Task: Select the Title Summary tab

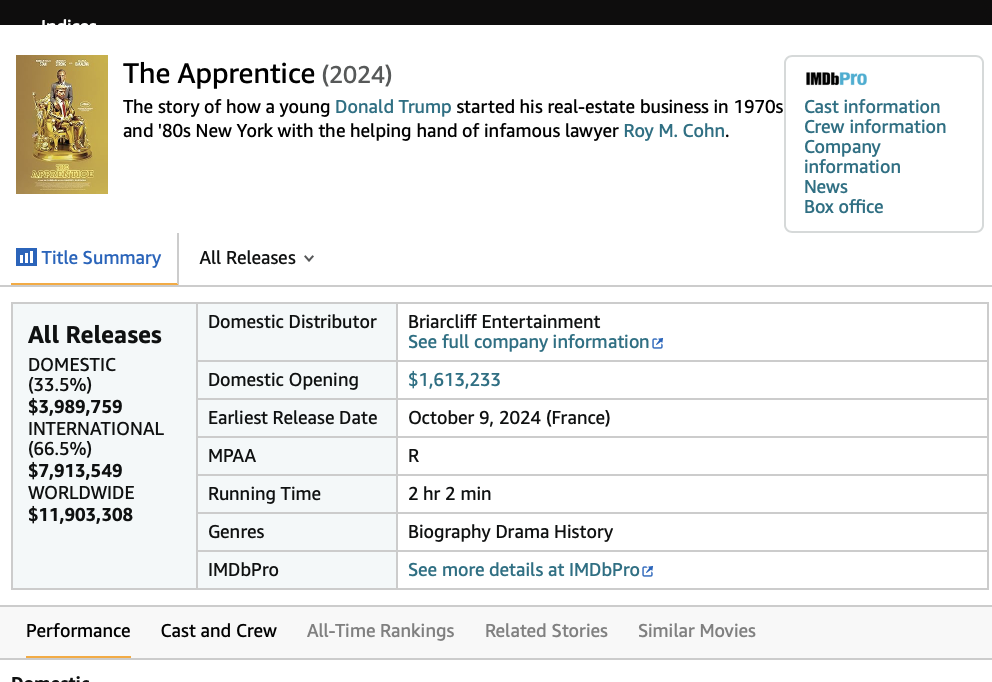Action: 100,258
